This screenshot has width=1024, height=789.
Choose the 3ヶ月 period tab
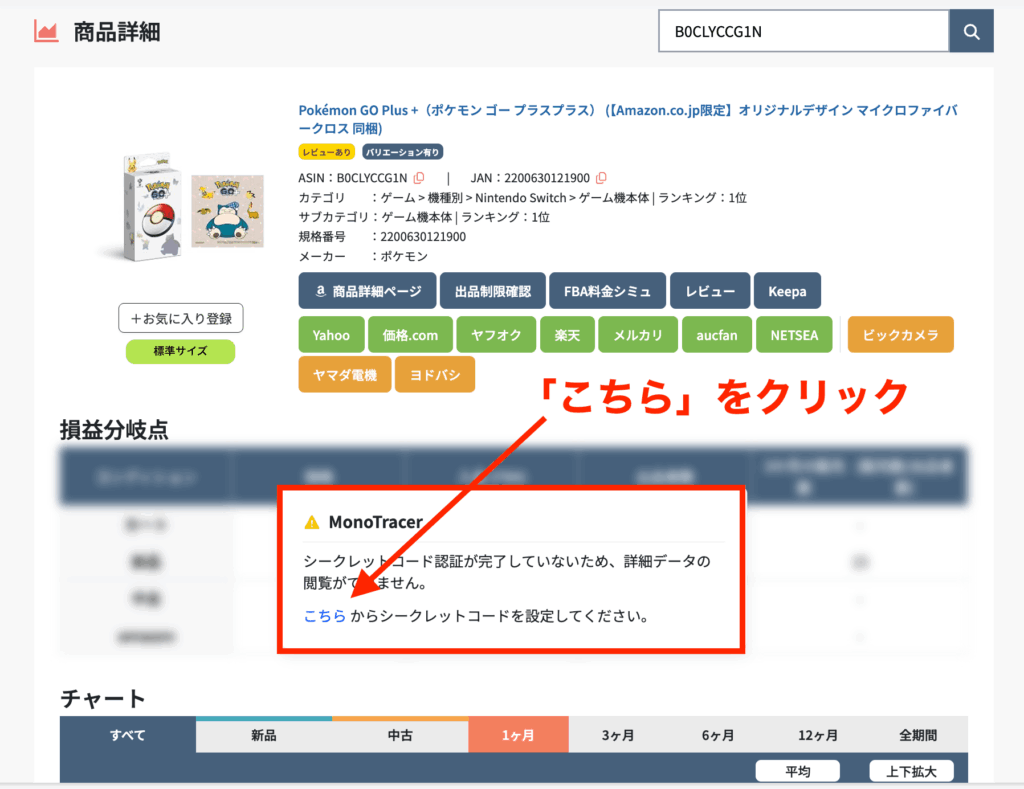[x=618, y=735]
